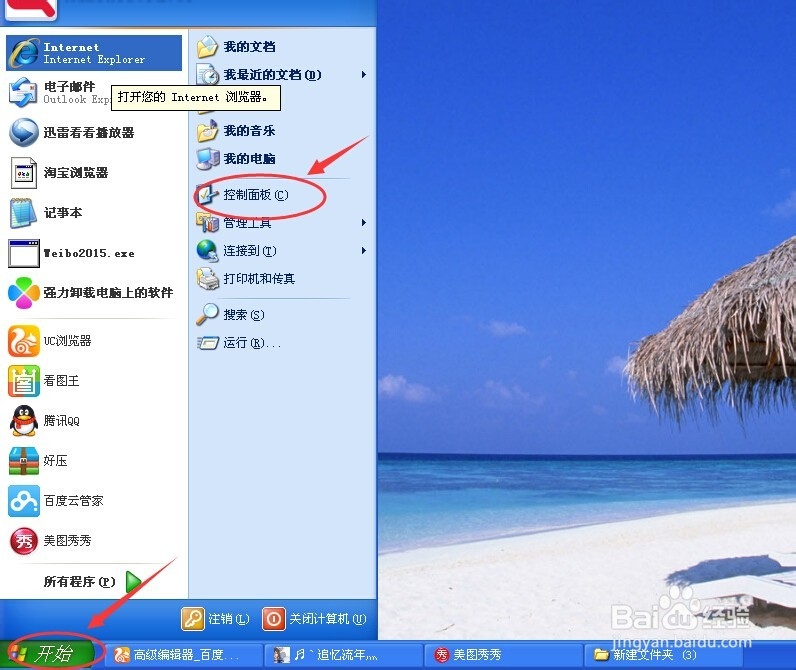The width and height of the screenshot is (796, 670).
Task: Open 记事本 notepad icon
Action: [23, 213]
